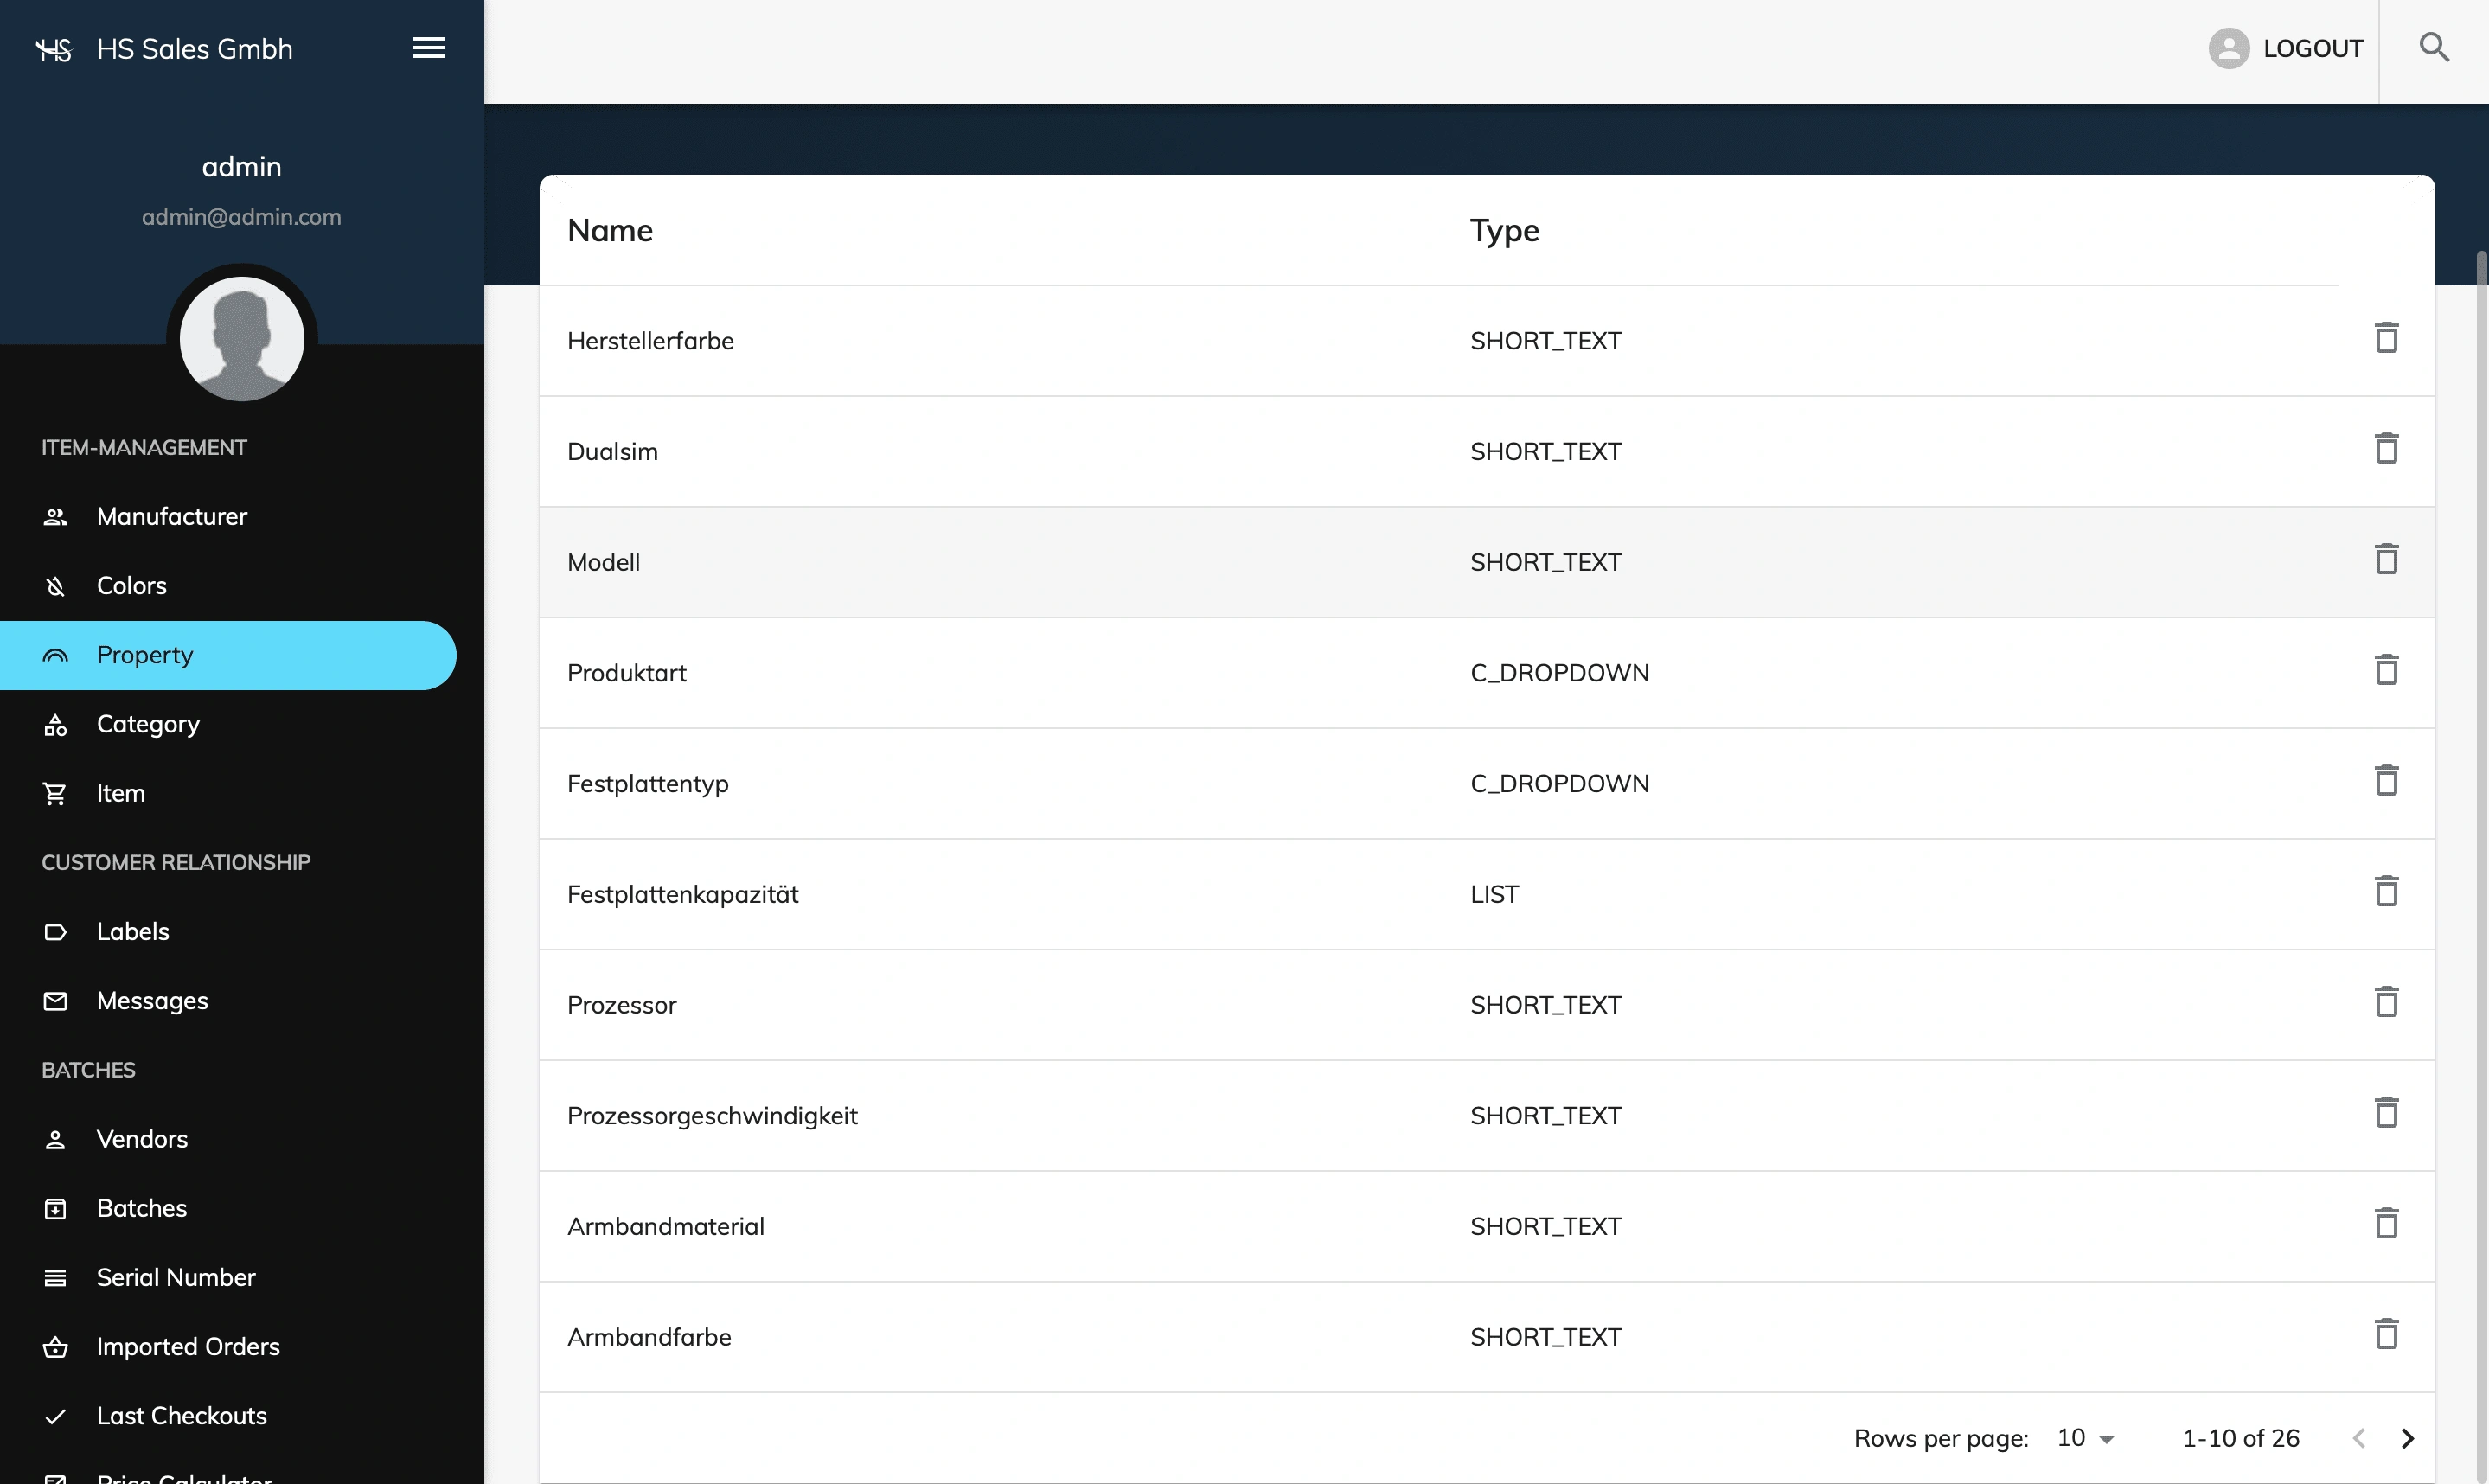This screenshot has width=2489, height=1484.
Task: Click the Property icon in sidebar
Action: click(54, 654)
